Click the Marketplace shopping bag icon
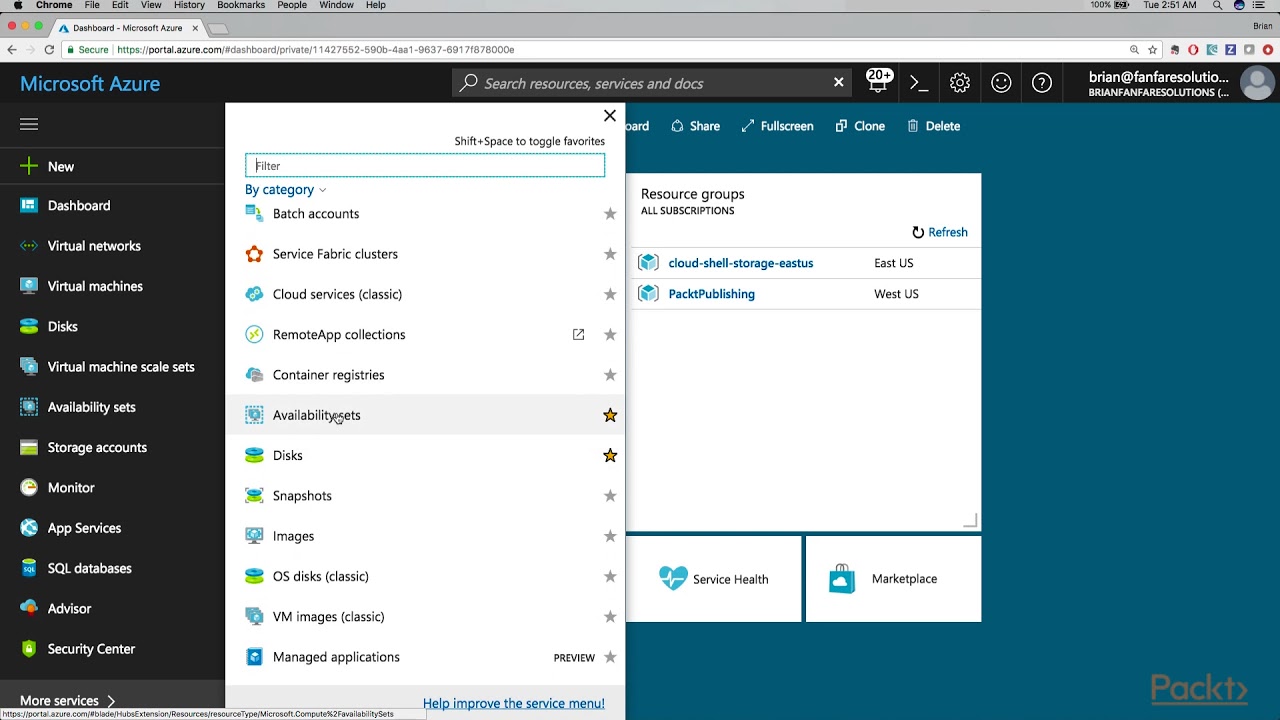This screenshot has height=720, width=1280. pyautogui.click(x=842, y=578)
